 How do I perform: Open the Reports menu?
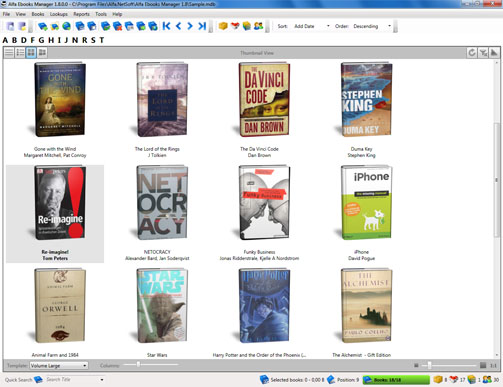[x=81, y=14]
